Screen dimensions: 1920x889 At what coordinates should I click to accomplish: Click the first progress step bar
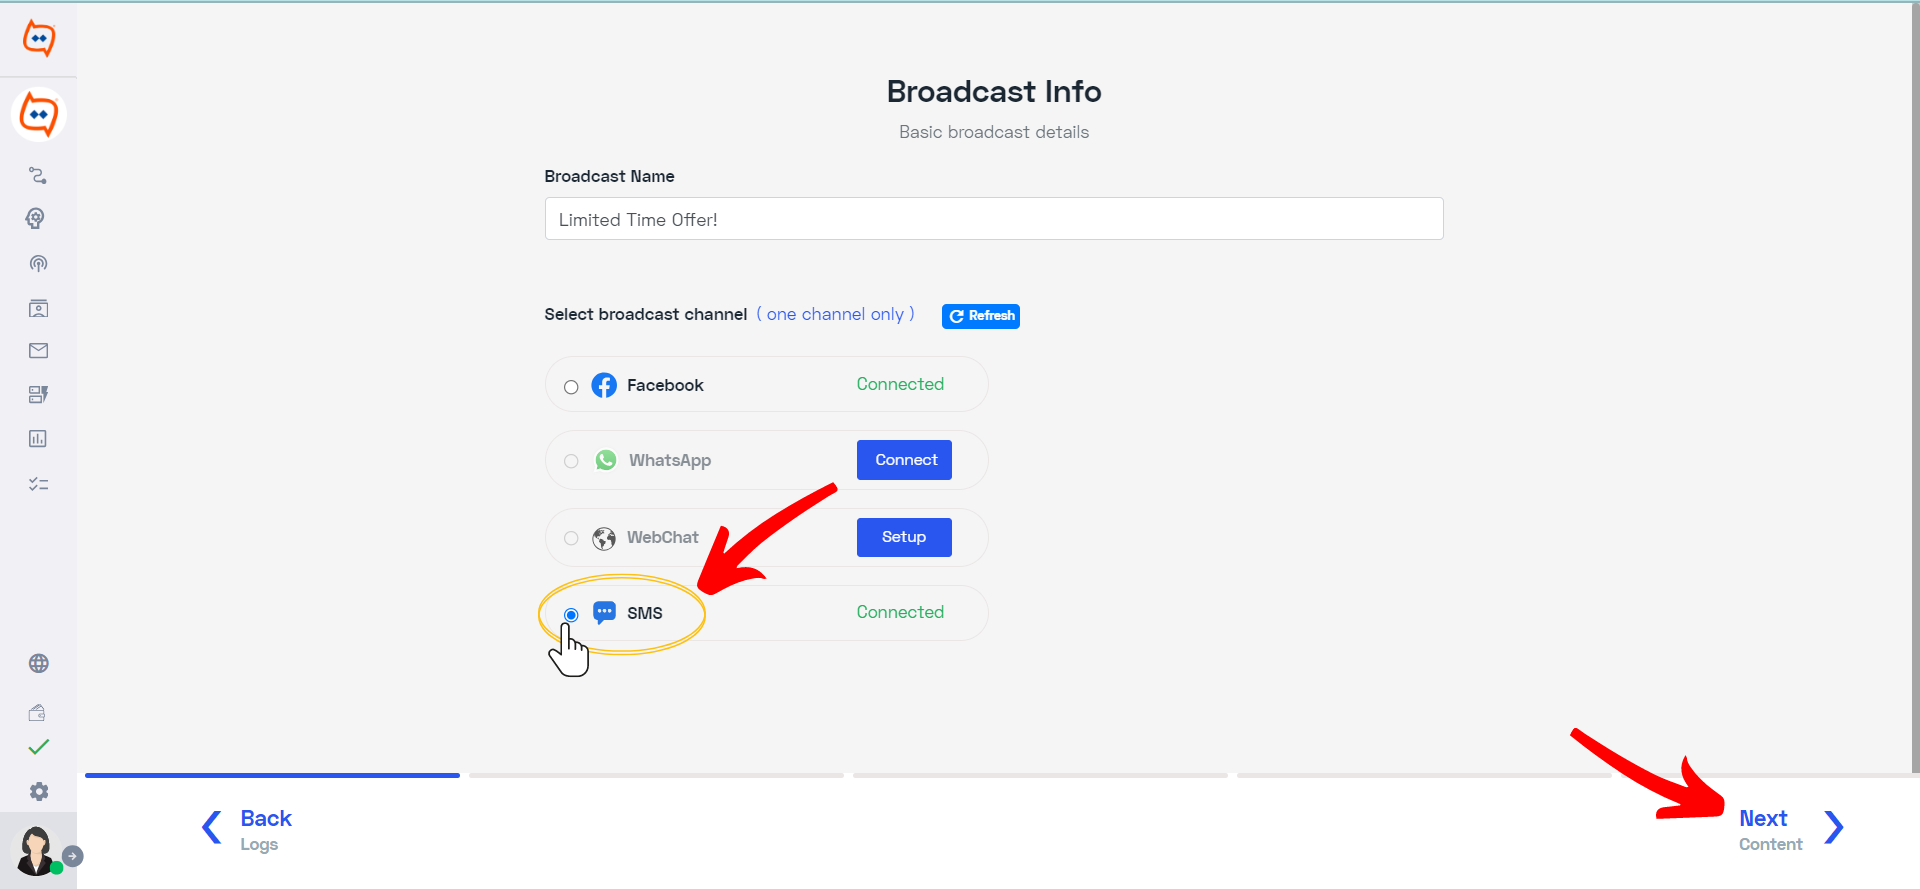coord(272,775)
